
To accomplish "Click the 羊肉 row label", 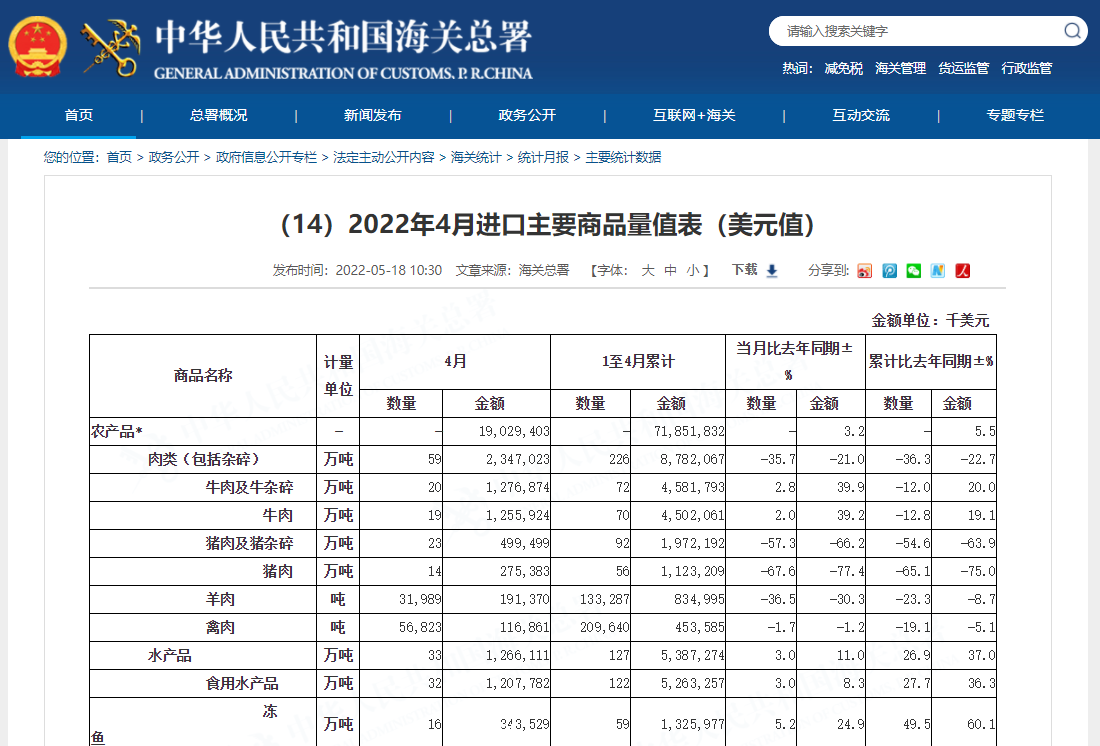I will (220, 600).
